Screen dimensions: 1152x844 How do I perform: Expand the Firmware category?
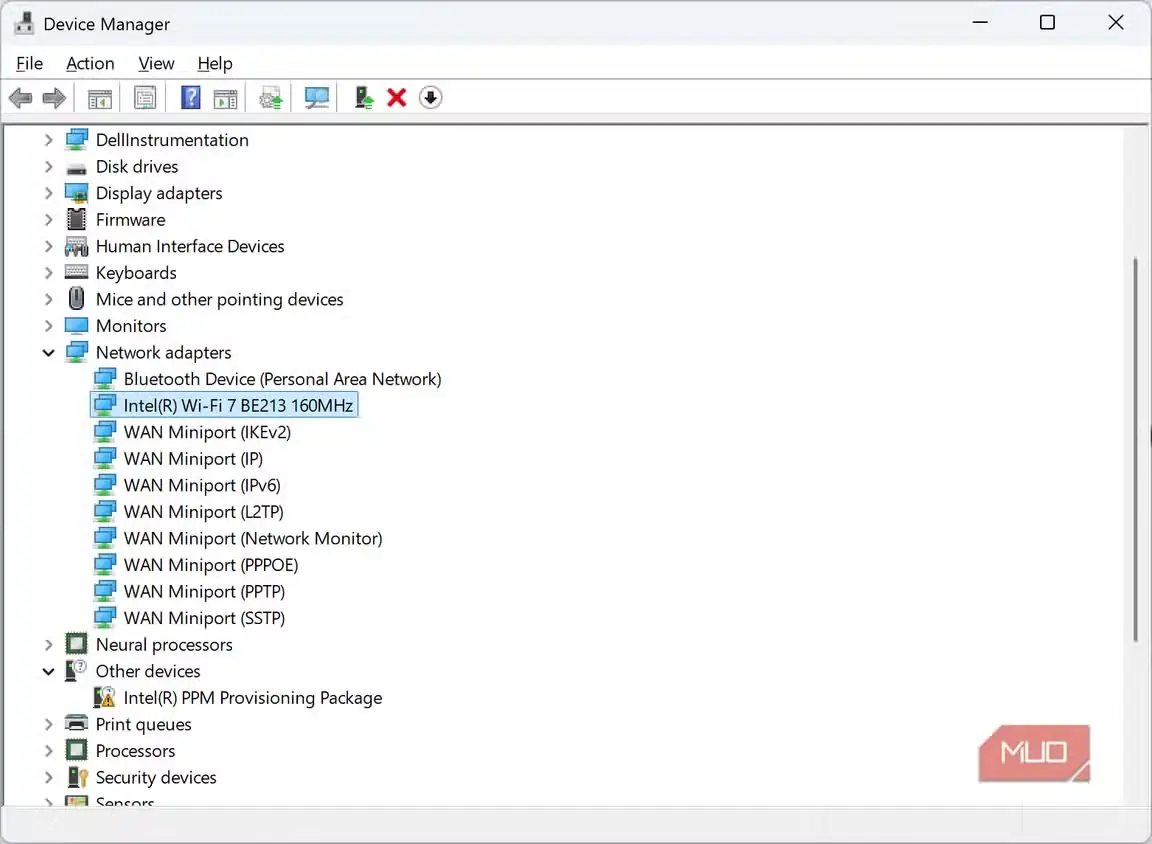coord(48,220)
